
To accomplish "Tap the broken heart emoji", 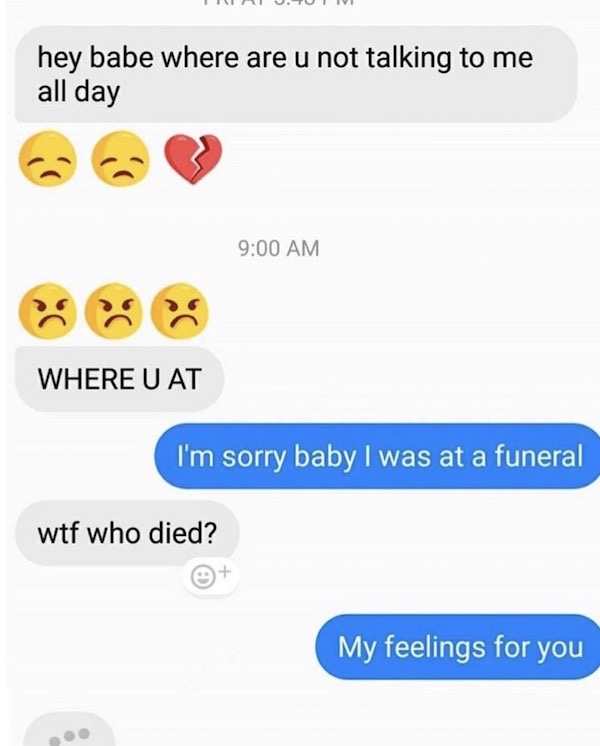I will [x=193, y=159].
